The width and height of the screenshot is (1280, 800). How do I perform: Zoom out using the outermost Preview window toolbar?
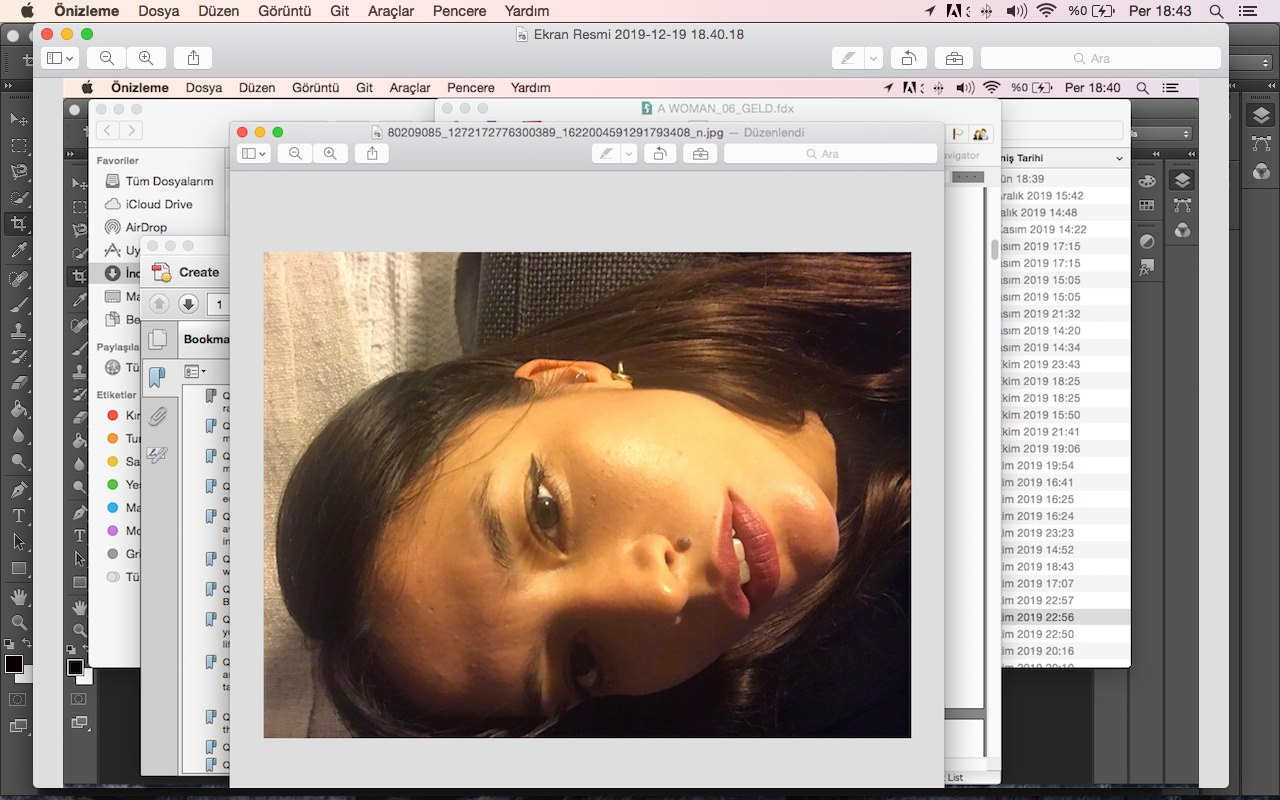(x=106, y=58)
